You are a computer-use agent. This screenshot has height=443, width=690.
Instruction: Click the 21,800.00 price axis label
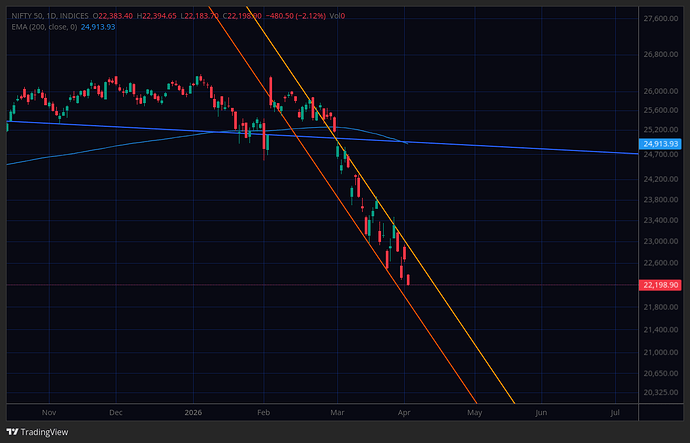(661, 307)
